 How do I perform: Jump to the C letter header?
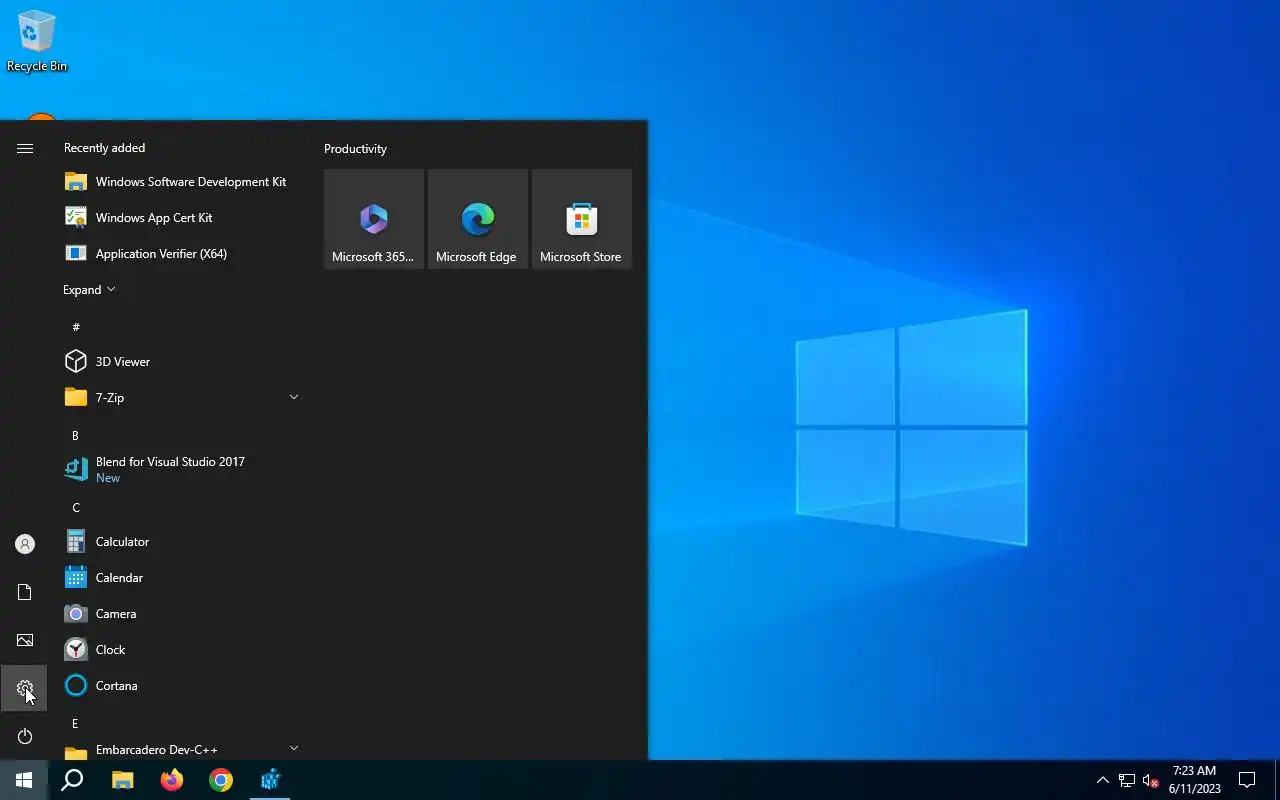tap(76, 507)
